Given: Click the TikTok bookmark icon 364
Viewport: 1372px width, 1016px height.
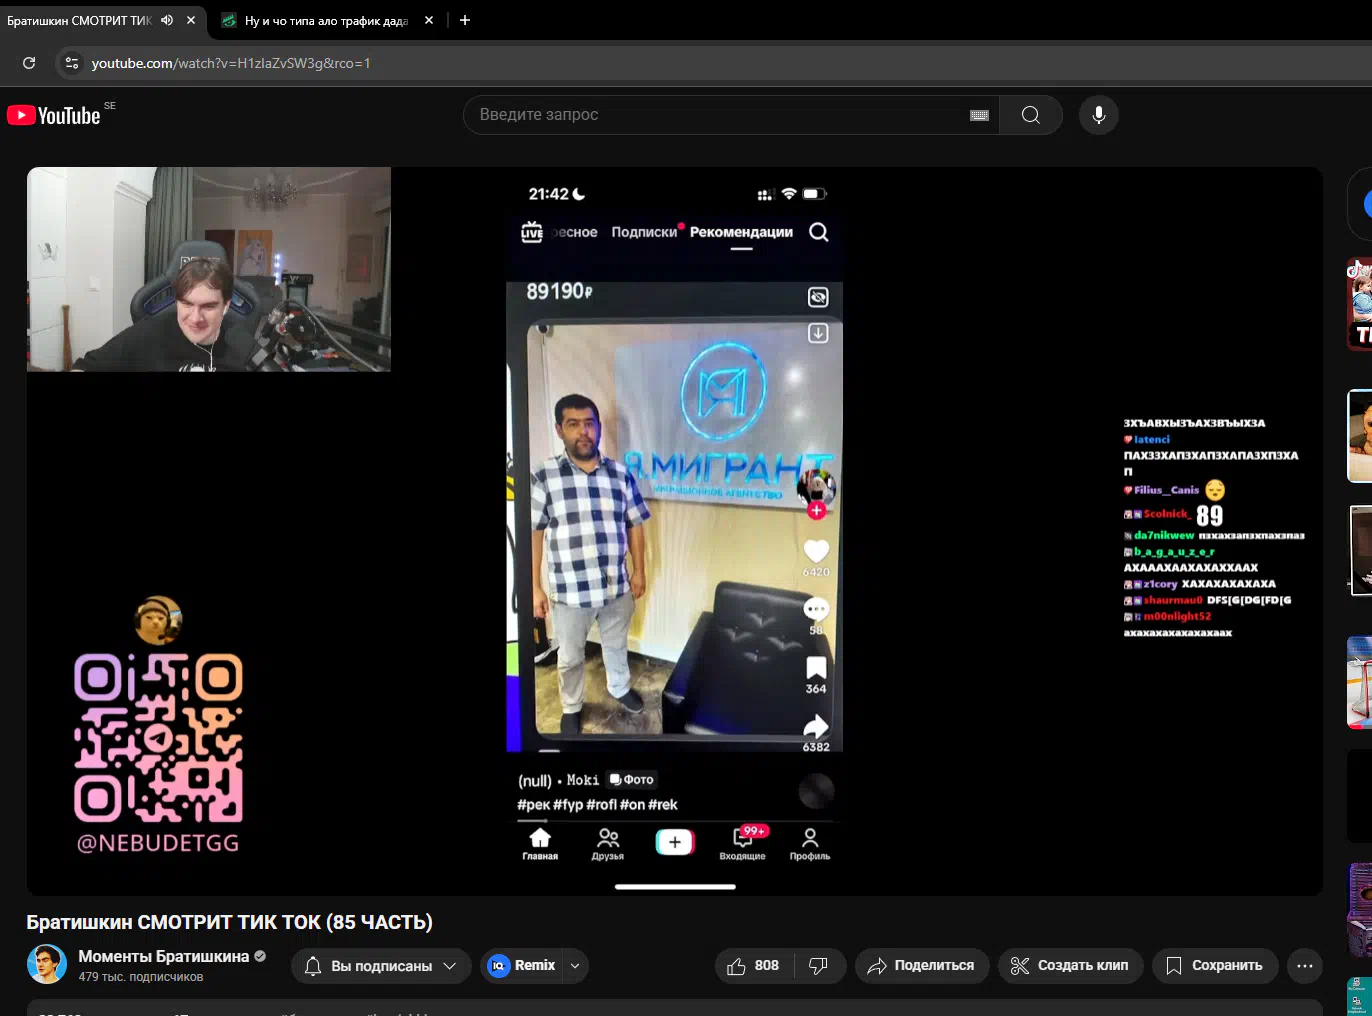Looking at the screenshot, I should (817, 667).
